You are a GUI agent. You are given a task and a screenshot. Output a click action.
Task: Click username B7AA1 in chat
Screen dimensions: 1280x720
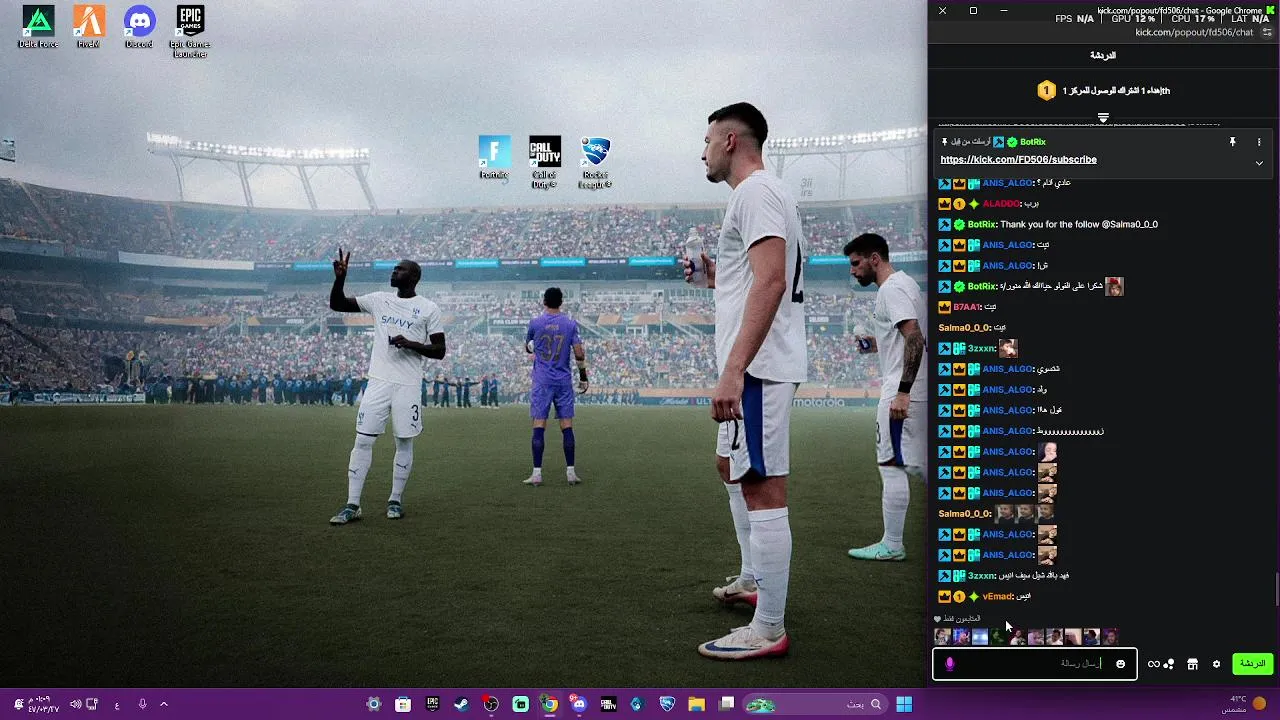click(x=967, y=307)
